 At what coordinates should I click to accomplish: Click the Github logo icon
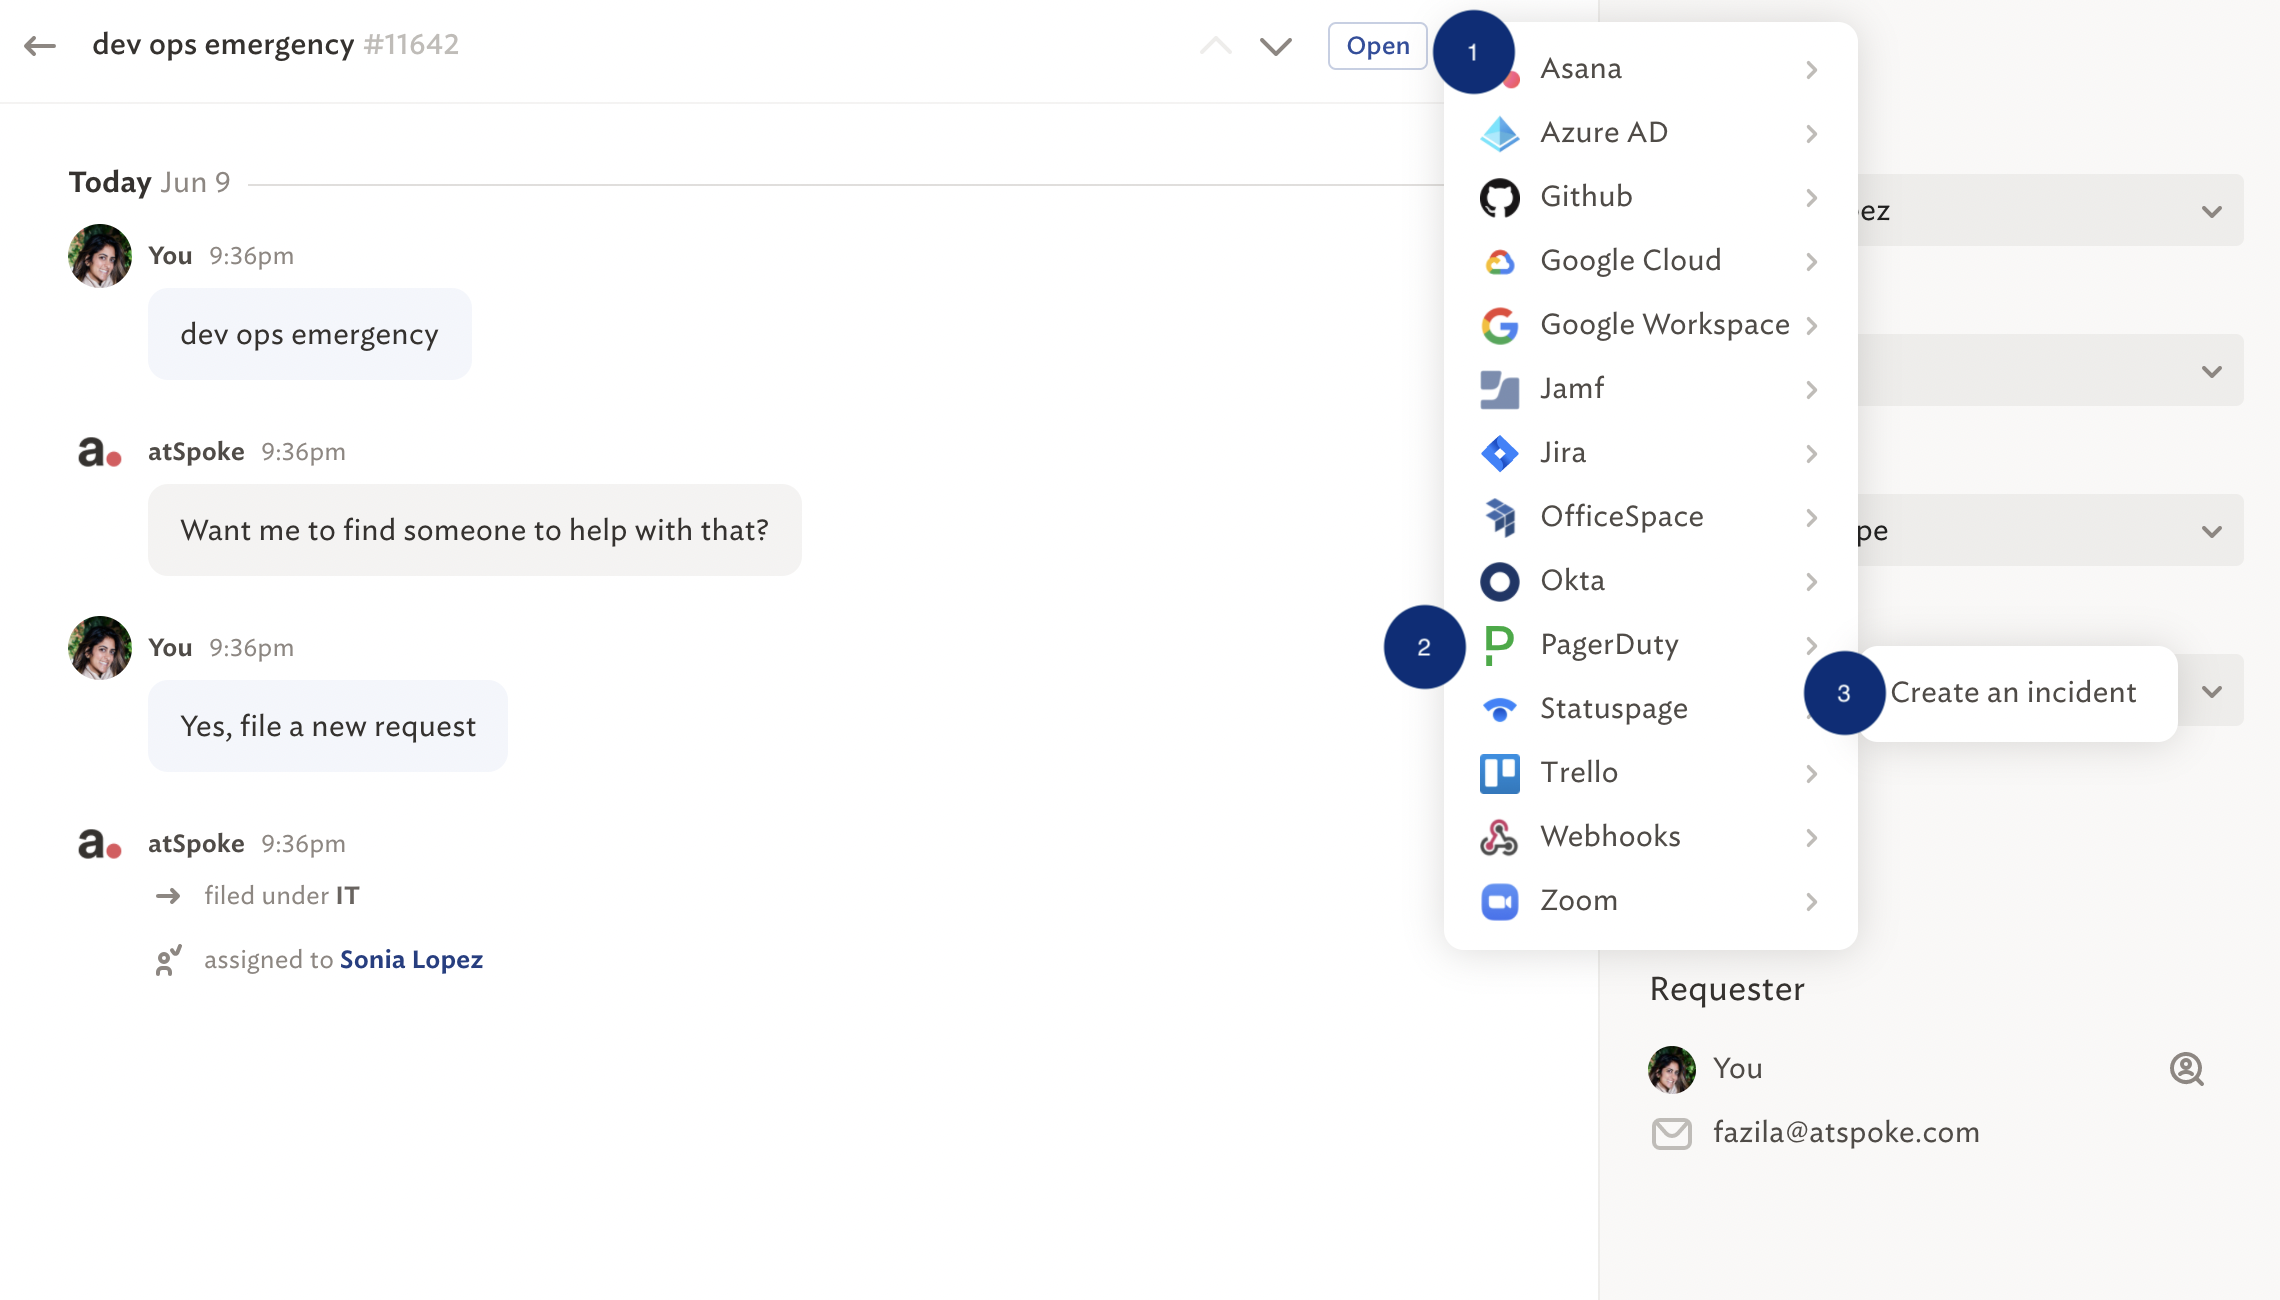pyautogui.click(x=1499, y=197)
